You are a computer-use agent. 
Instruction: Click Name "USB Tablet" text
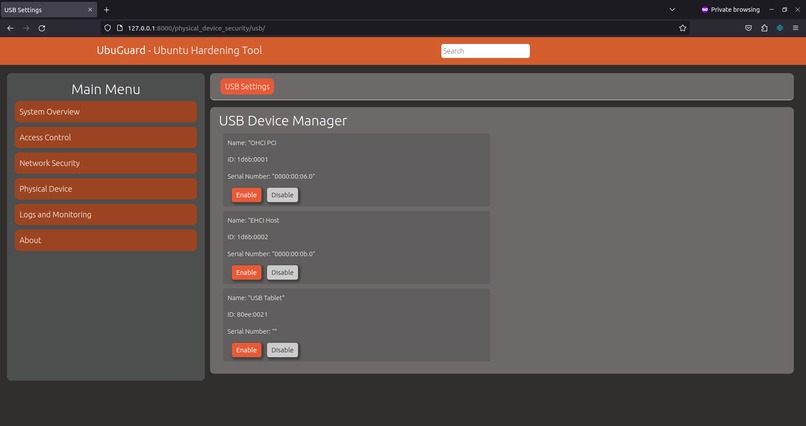[256, 298]
